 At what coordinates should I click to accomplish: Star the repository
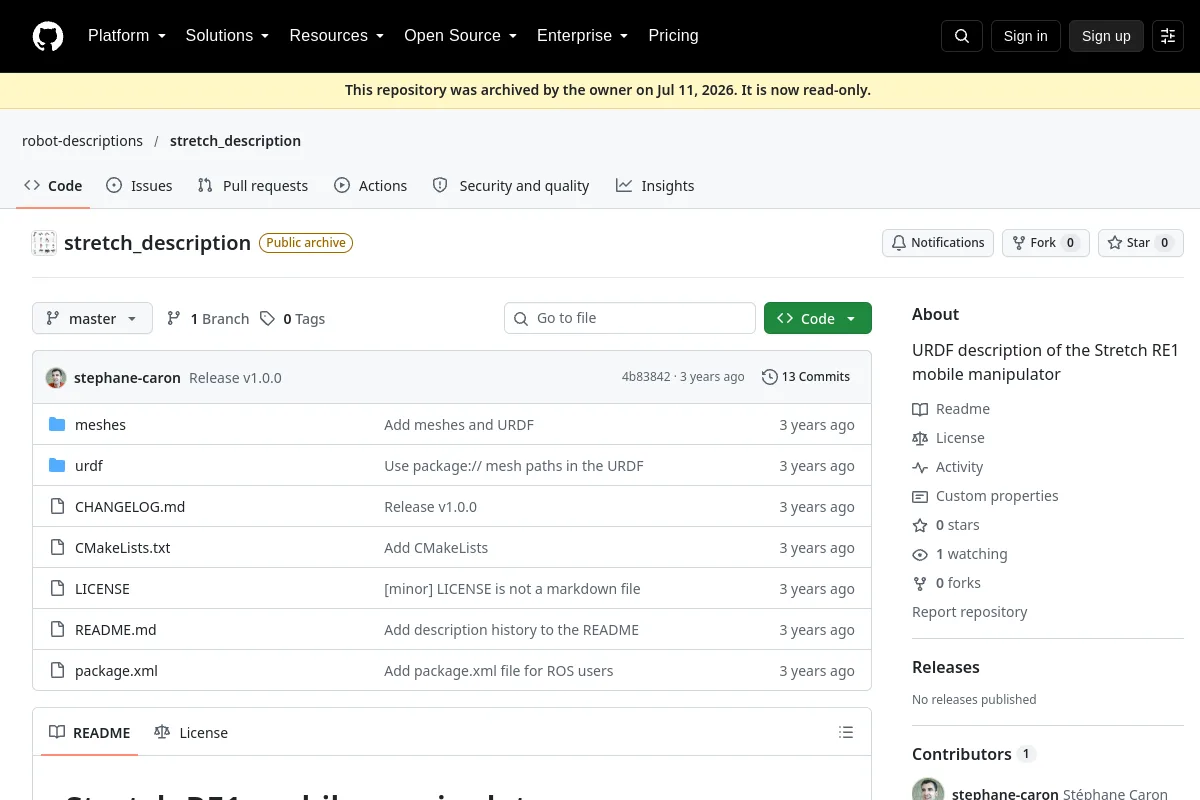(x=1141, y=243)
